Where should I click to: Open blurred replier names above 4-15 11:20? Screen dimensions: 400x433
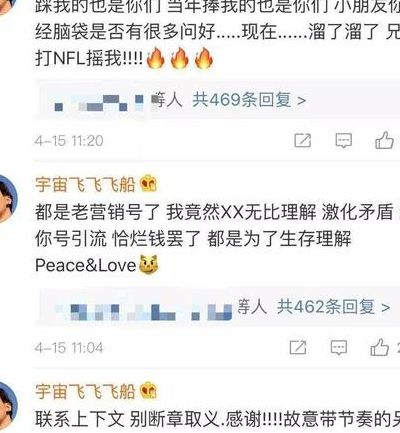click(99, 101)
